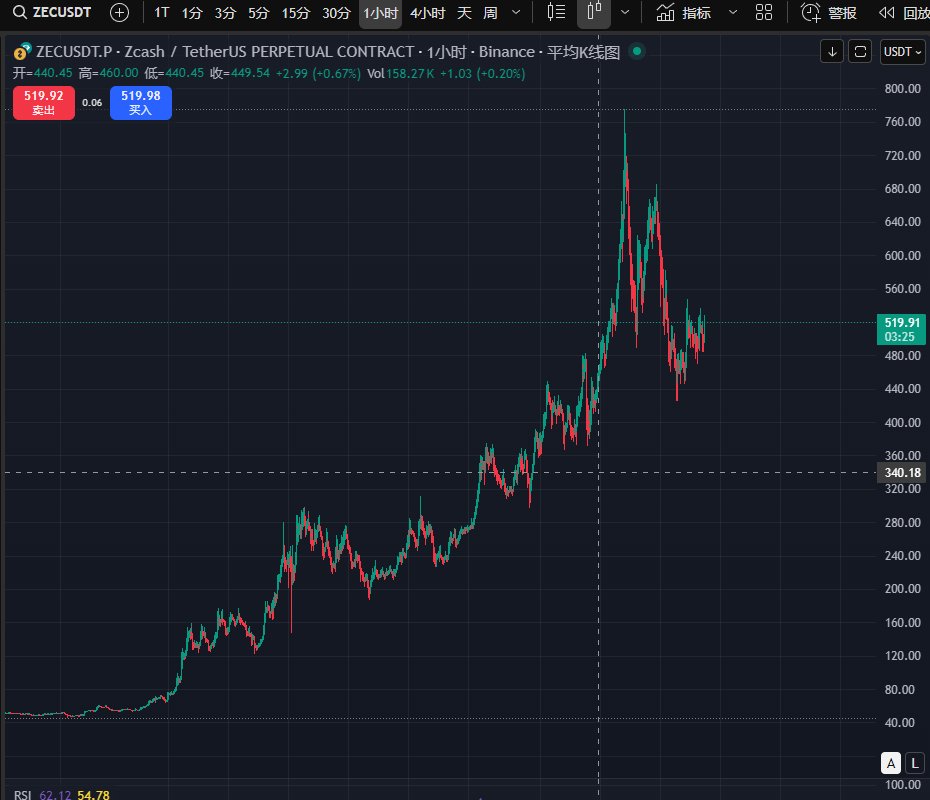
Task: Expand the time interval dropdown chevron
Action: (516, 12)
